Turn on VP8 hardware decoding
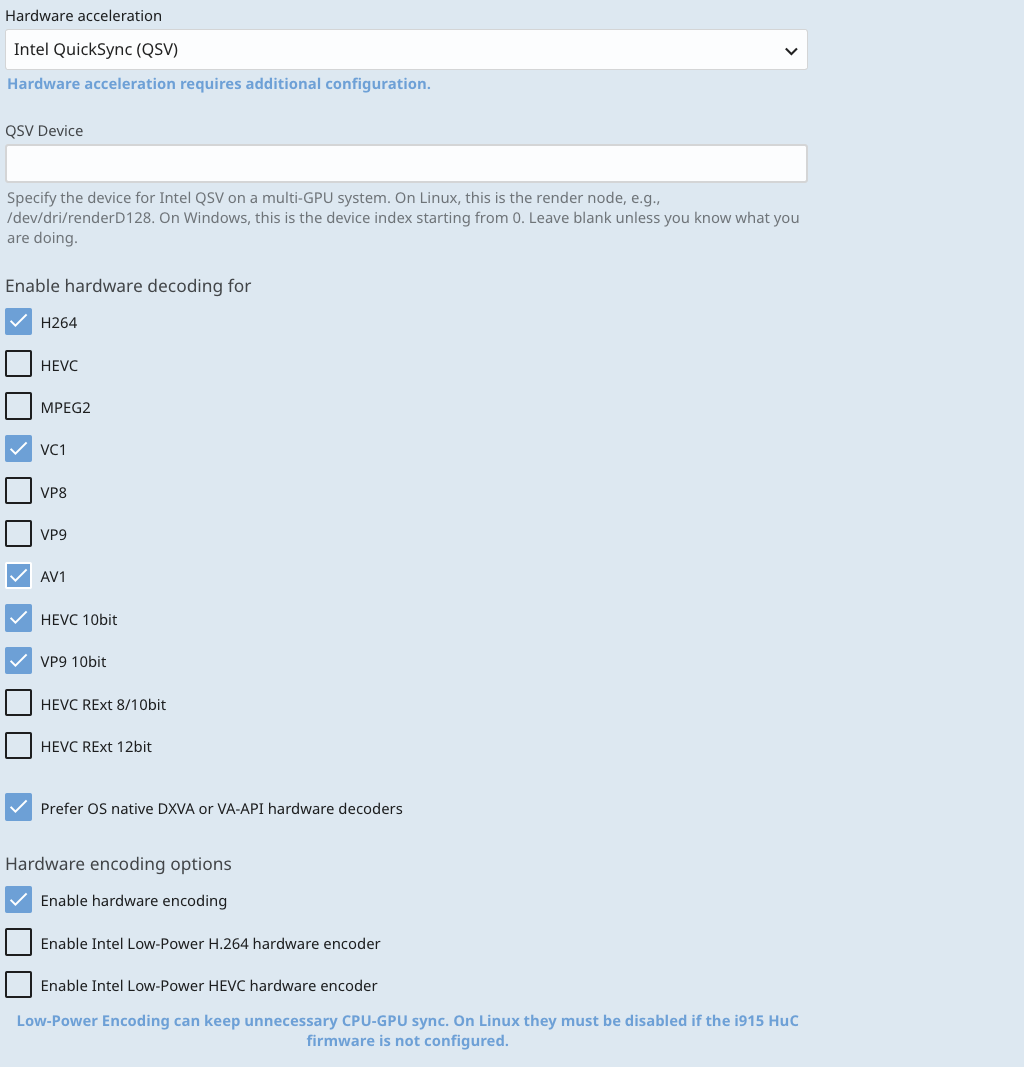The width and height of the screenshot is (1024, 1067). (x=19, y=492)
